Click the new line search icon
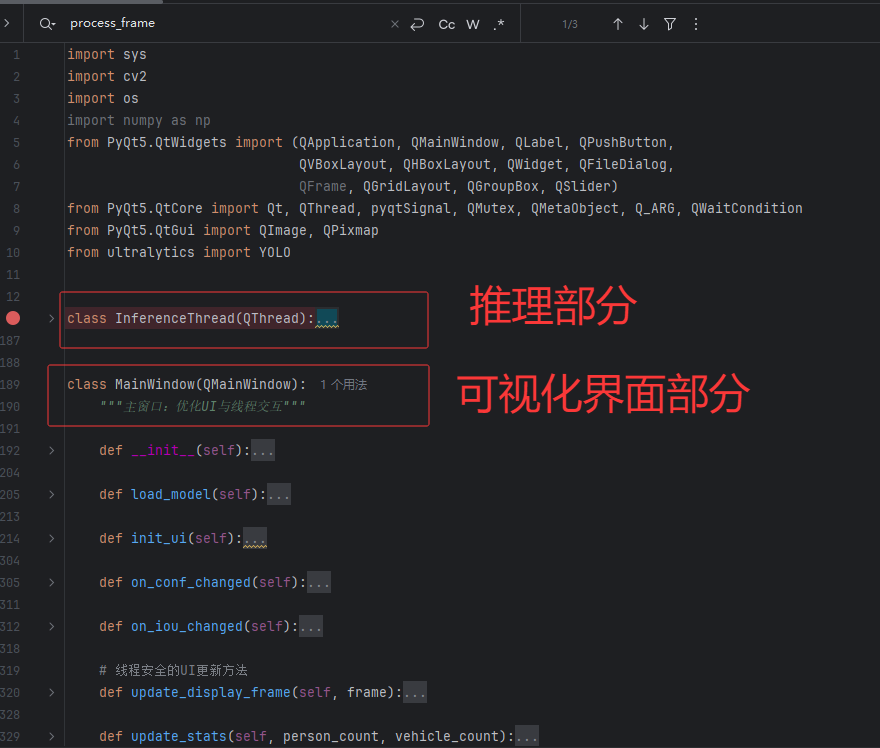The height and width of the screenshot is (748, 880). coord(417,24)
